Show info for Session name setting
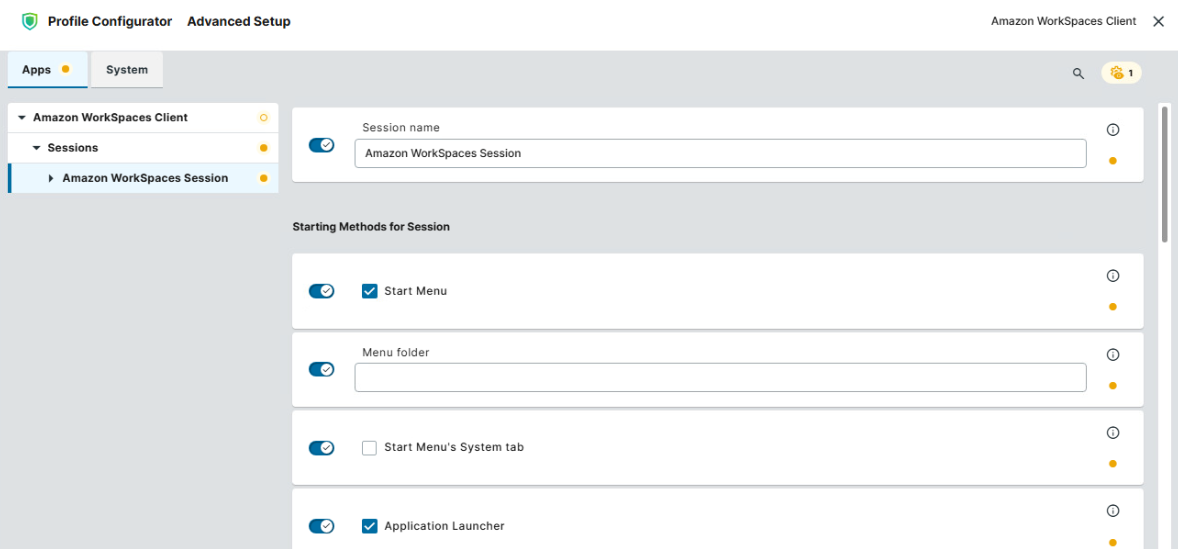This screenshot has height=549, width=1178. click(1113, 130)
